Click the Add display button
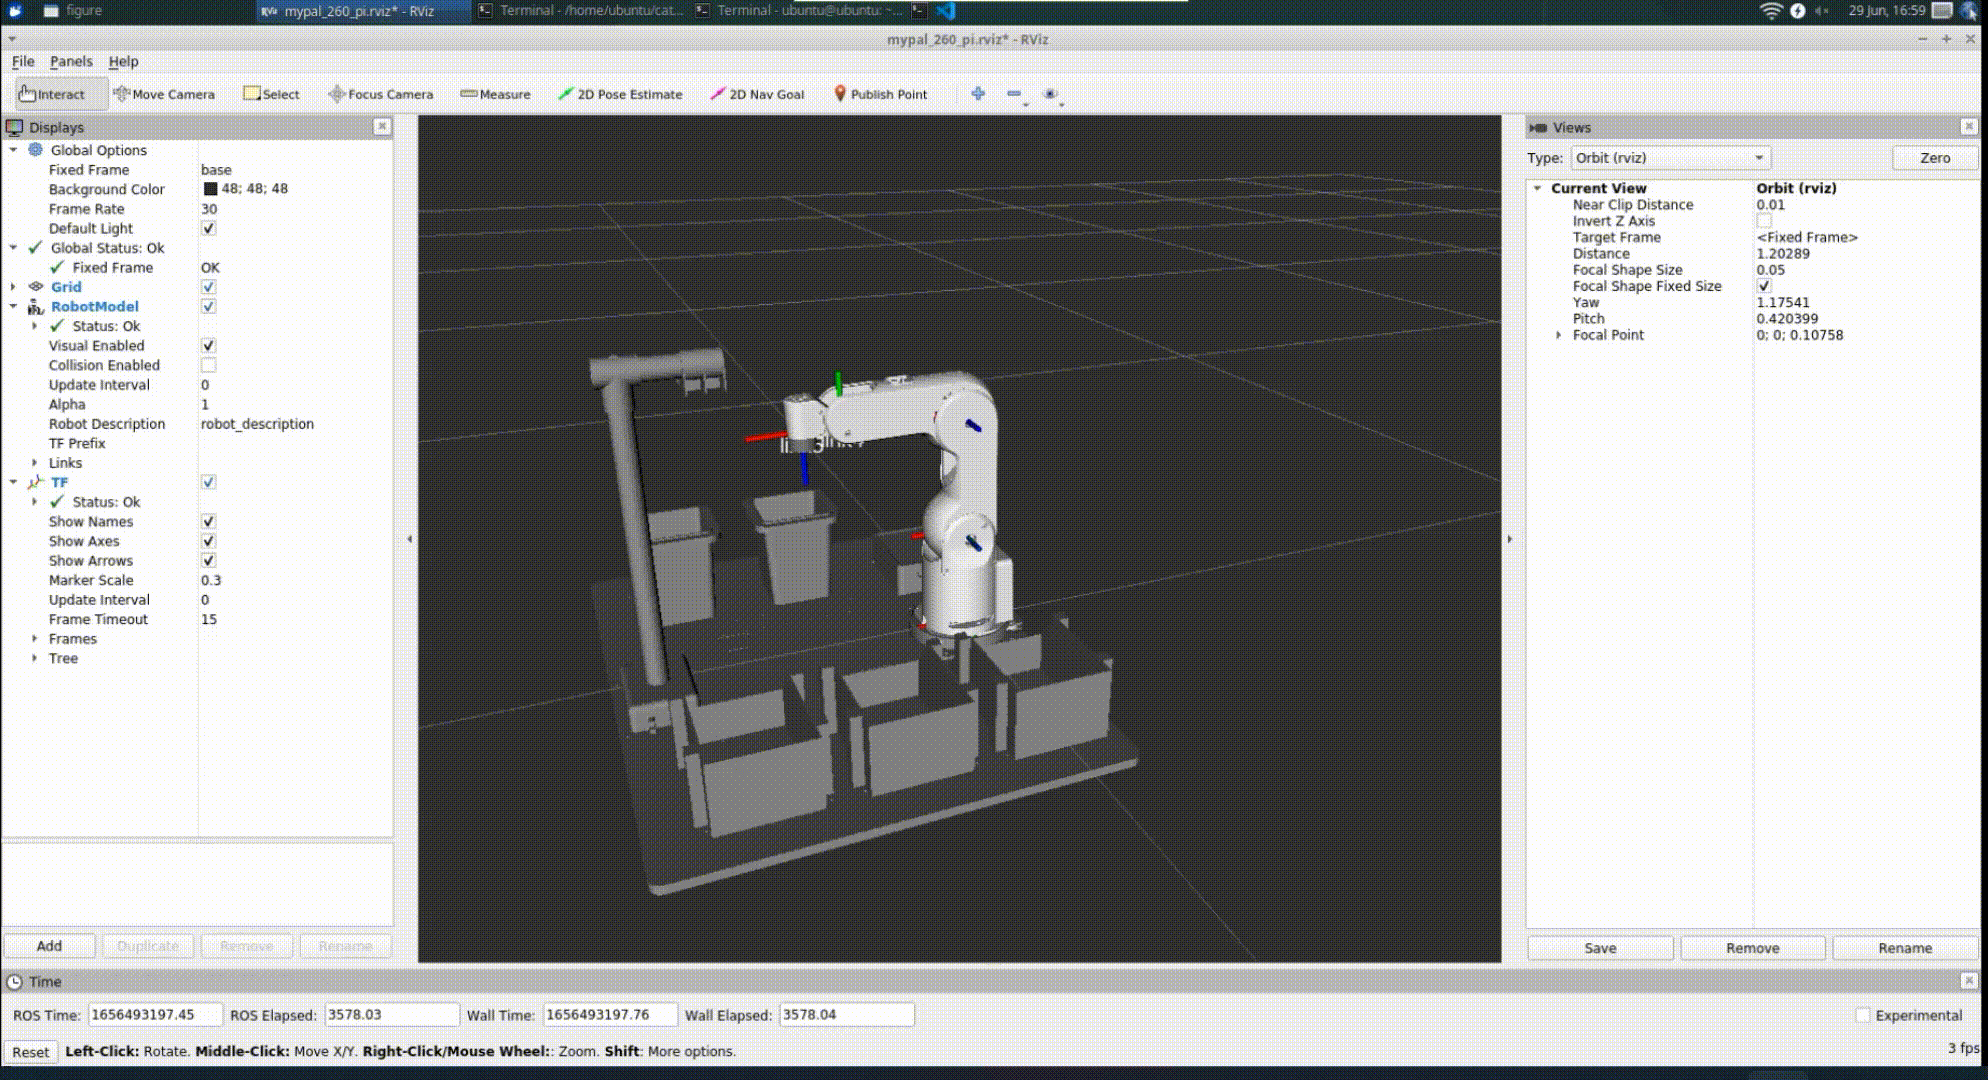 point(49,946)
